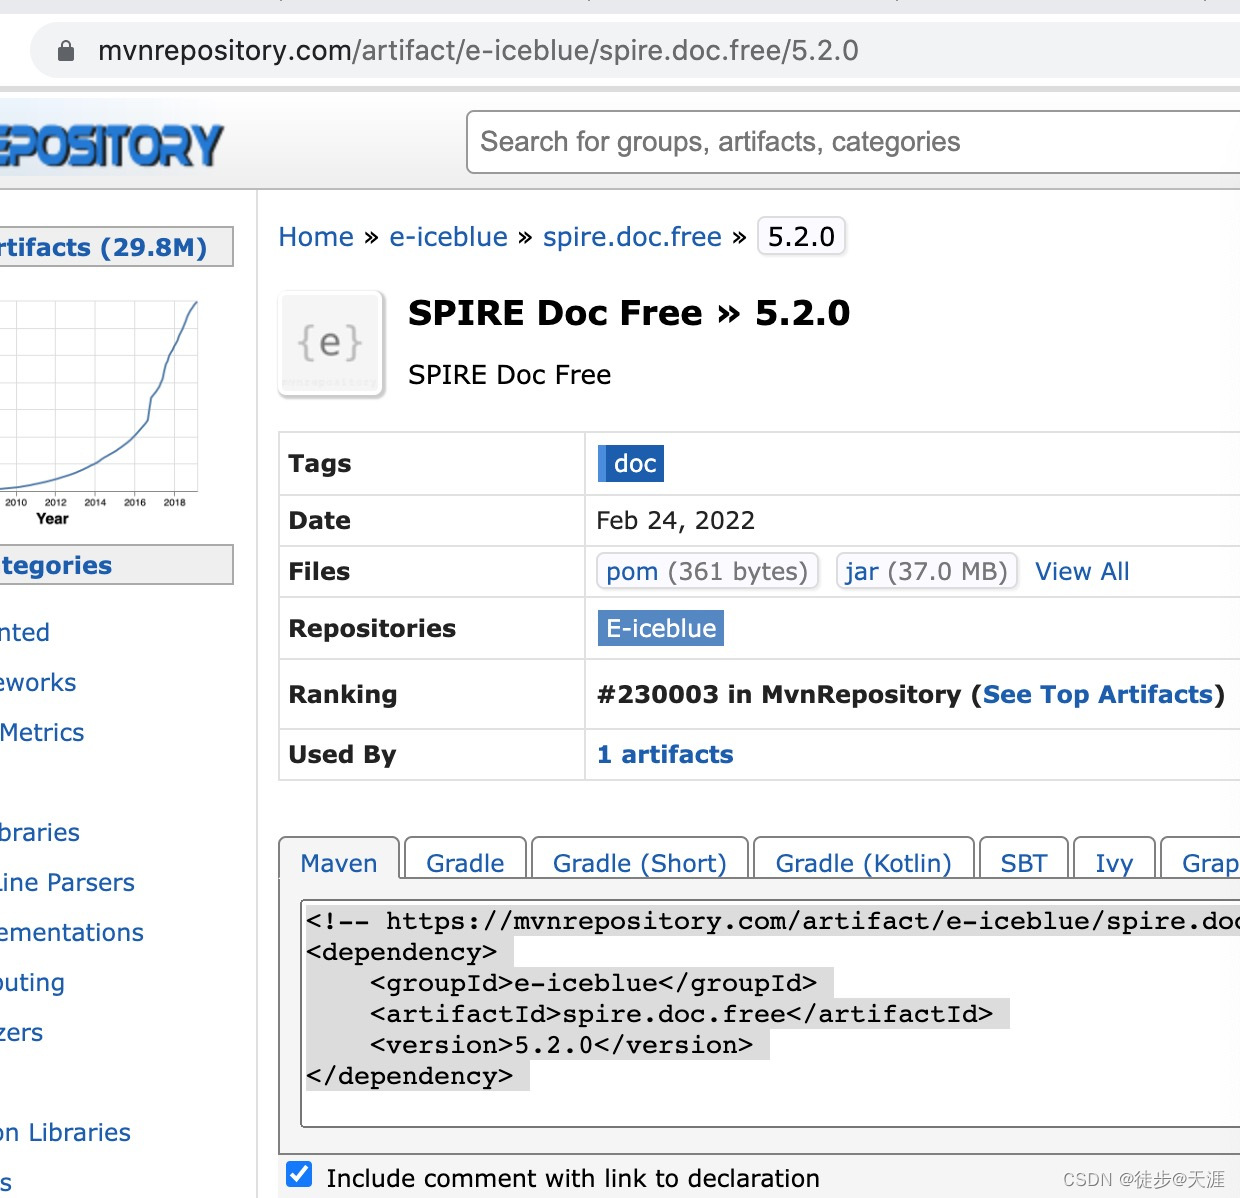The height and width of the screenshot is (1198, 1240).
Task: Open the SBT snippet tab
Action: pyautogui.click(x=1023, y=862)
